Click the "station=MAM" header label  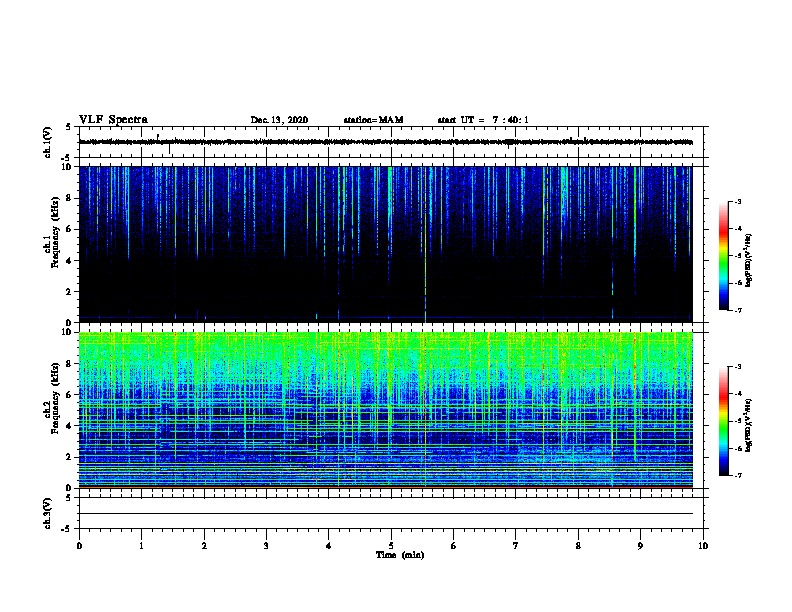click(x=373, y=120)
